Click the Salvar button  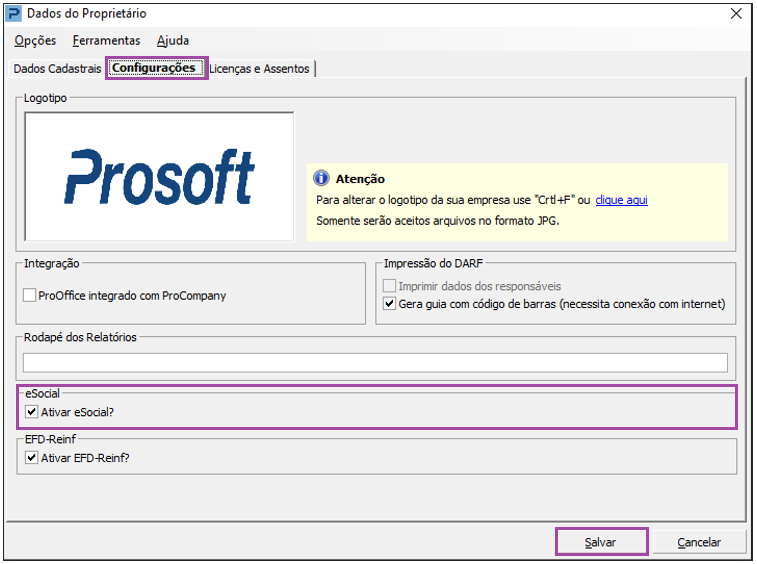click(601, 542)
